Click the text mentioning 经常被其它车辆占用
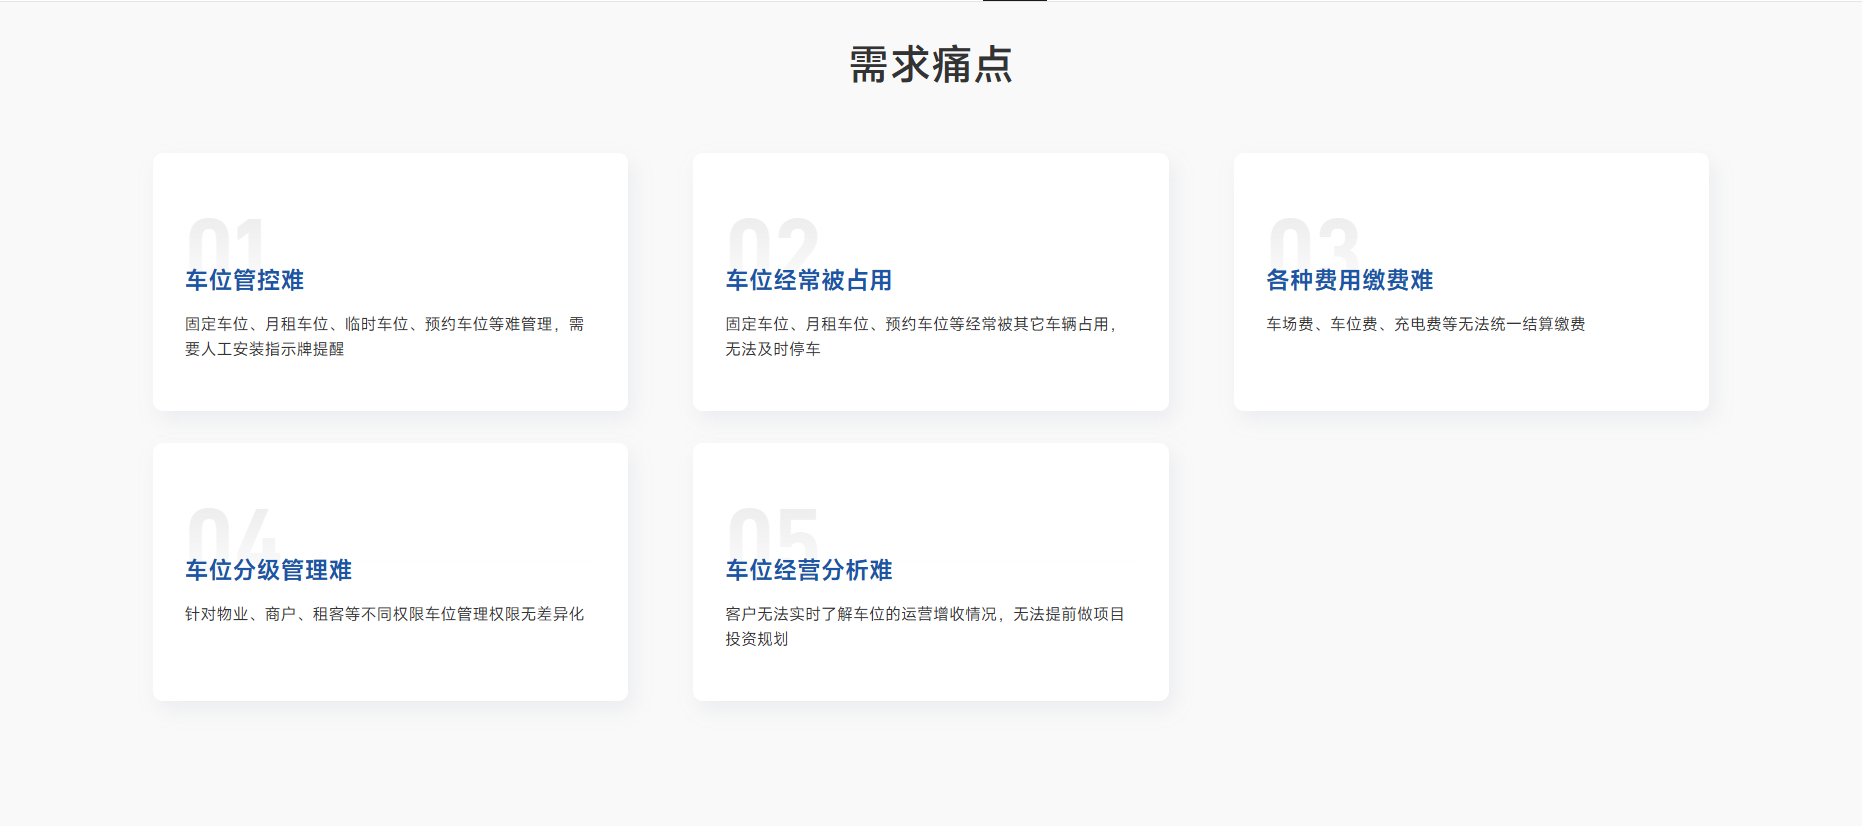Viewport: 1862px width, 826px height. click(920, 324)
